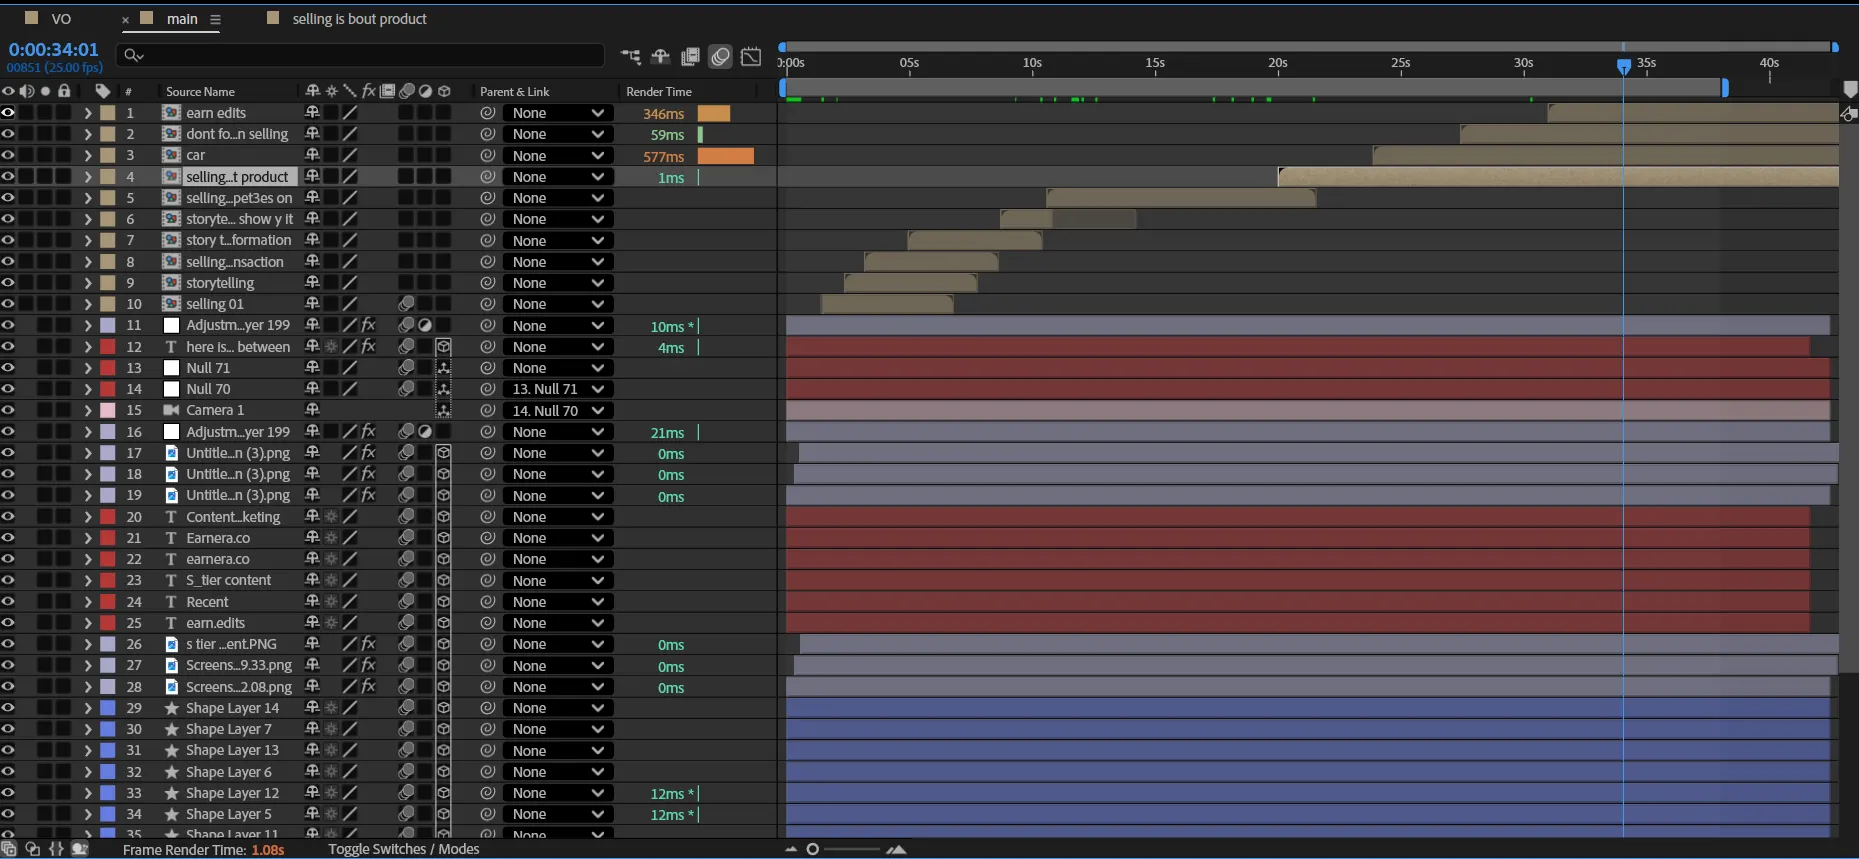Open the Graph Editor

(751, 57)
